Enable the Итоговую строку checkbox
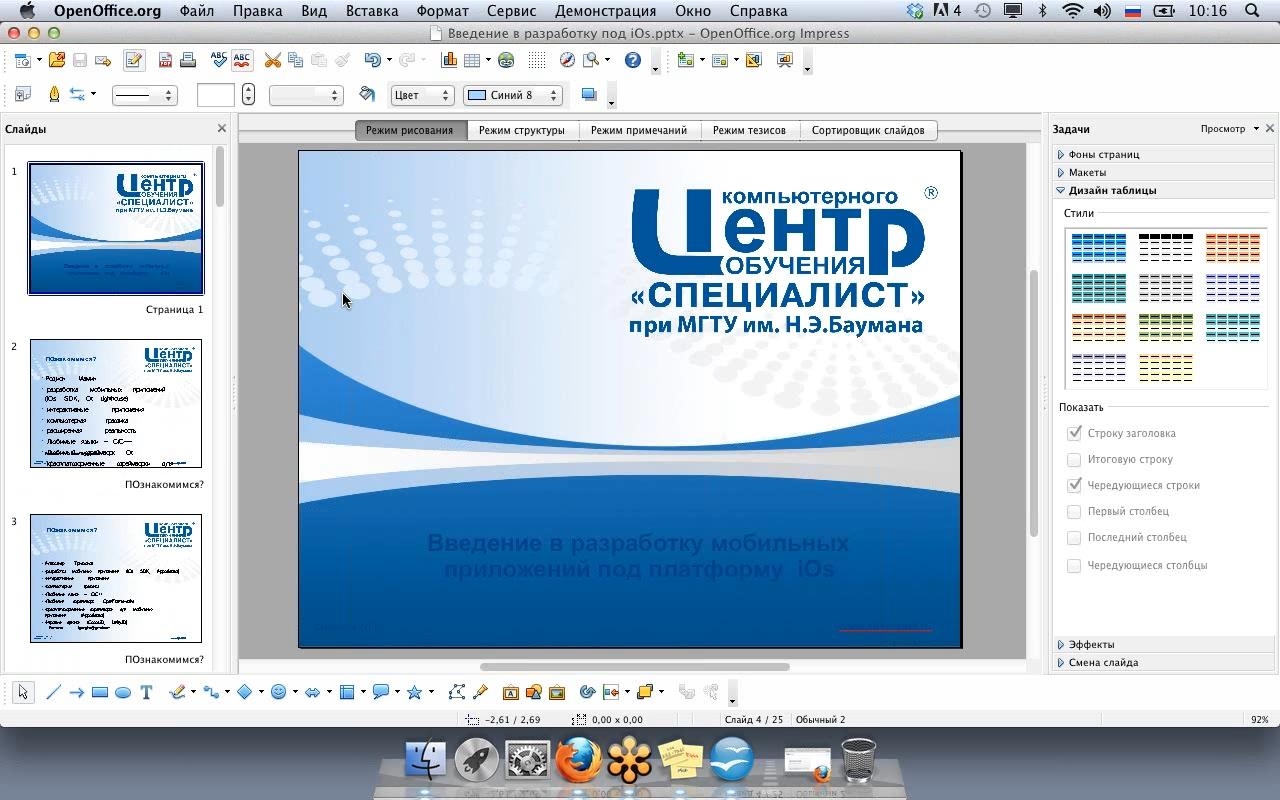This screenshot has width=1280, height=800. pyautogui.click(x=1075, y=459)
